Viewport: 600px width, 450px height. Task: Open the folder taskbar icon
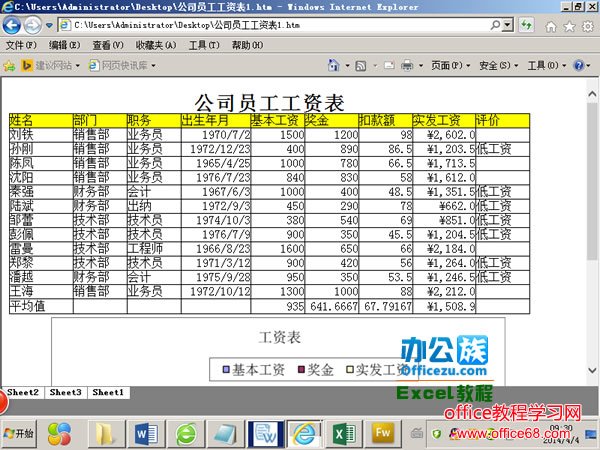106,434
